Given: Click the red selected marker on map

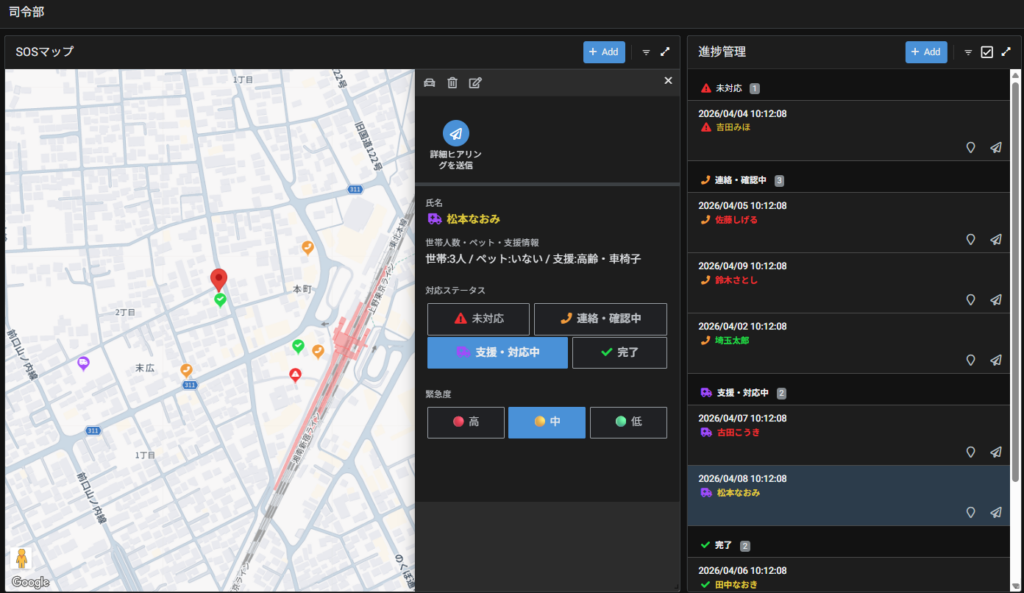Looking at the screenshot, I should click(x=219, y=280).
